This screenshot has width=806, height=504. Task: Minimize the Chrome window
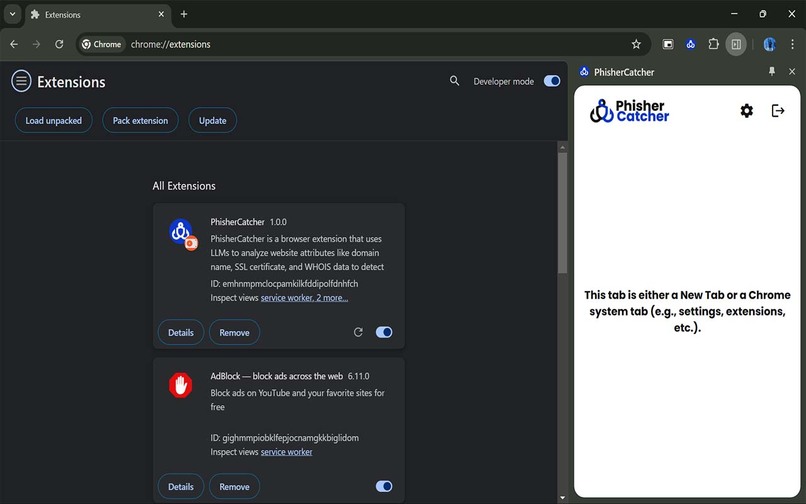click(x=734, y=14)
